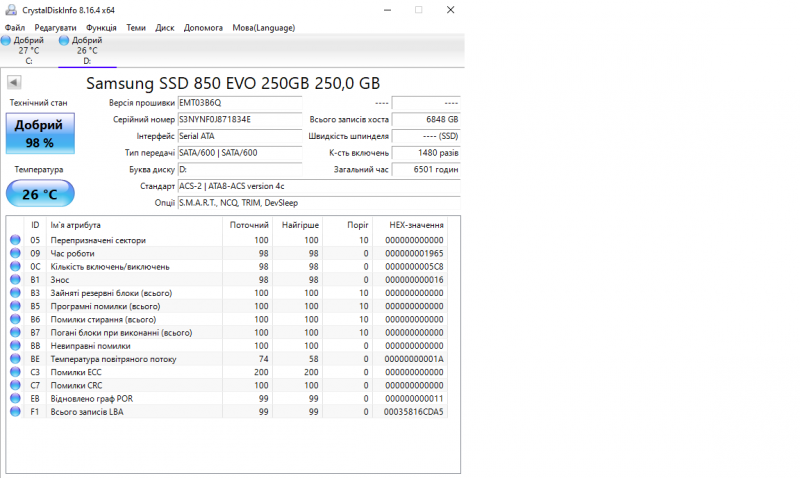Click the HEX-значення column header
Screen dimensions: 800x478
coord(418,225)
